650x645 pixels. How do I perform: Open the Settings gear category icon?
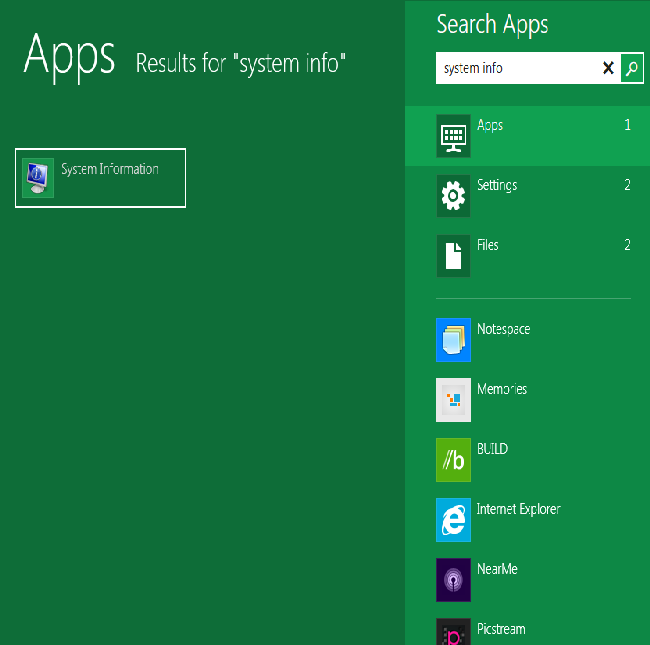coord(453,196)
